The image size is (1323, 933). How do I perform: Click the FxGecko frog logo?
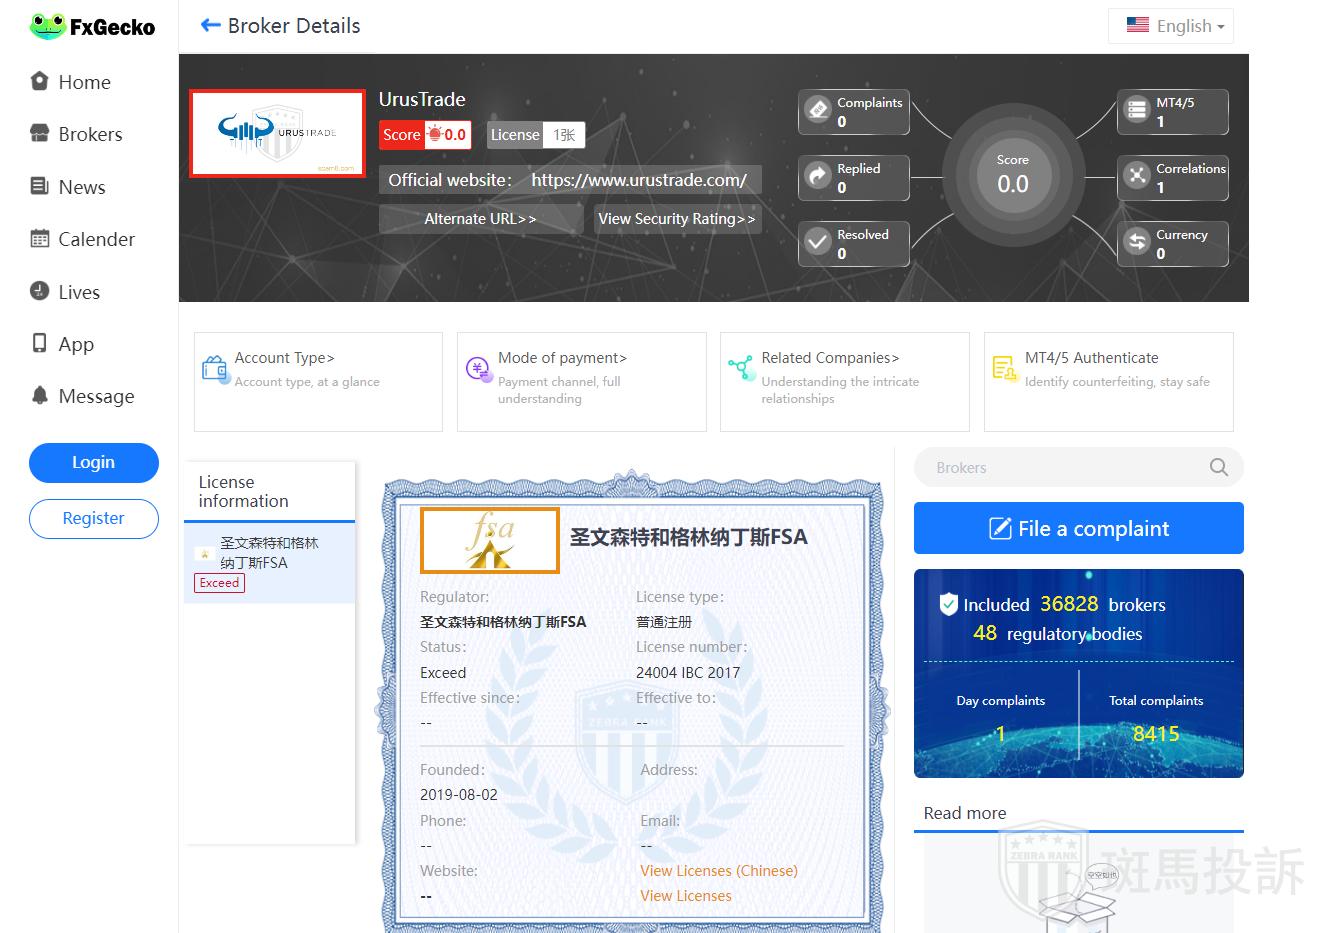(47, 27)
